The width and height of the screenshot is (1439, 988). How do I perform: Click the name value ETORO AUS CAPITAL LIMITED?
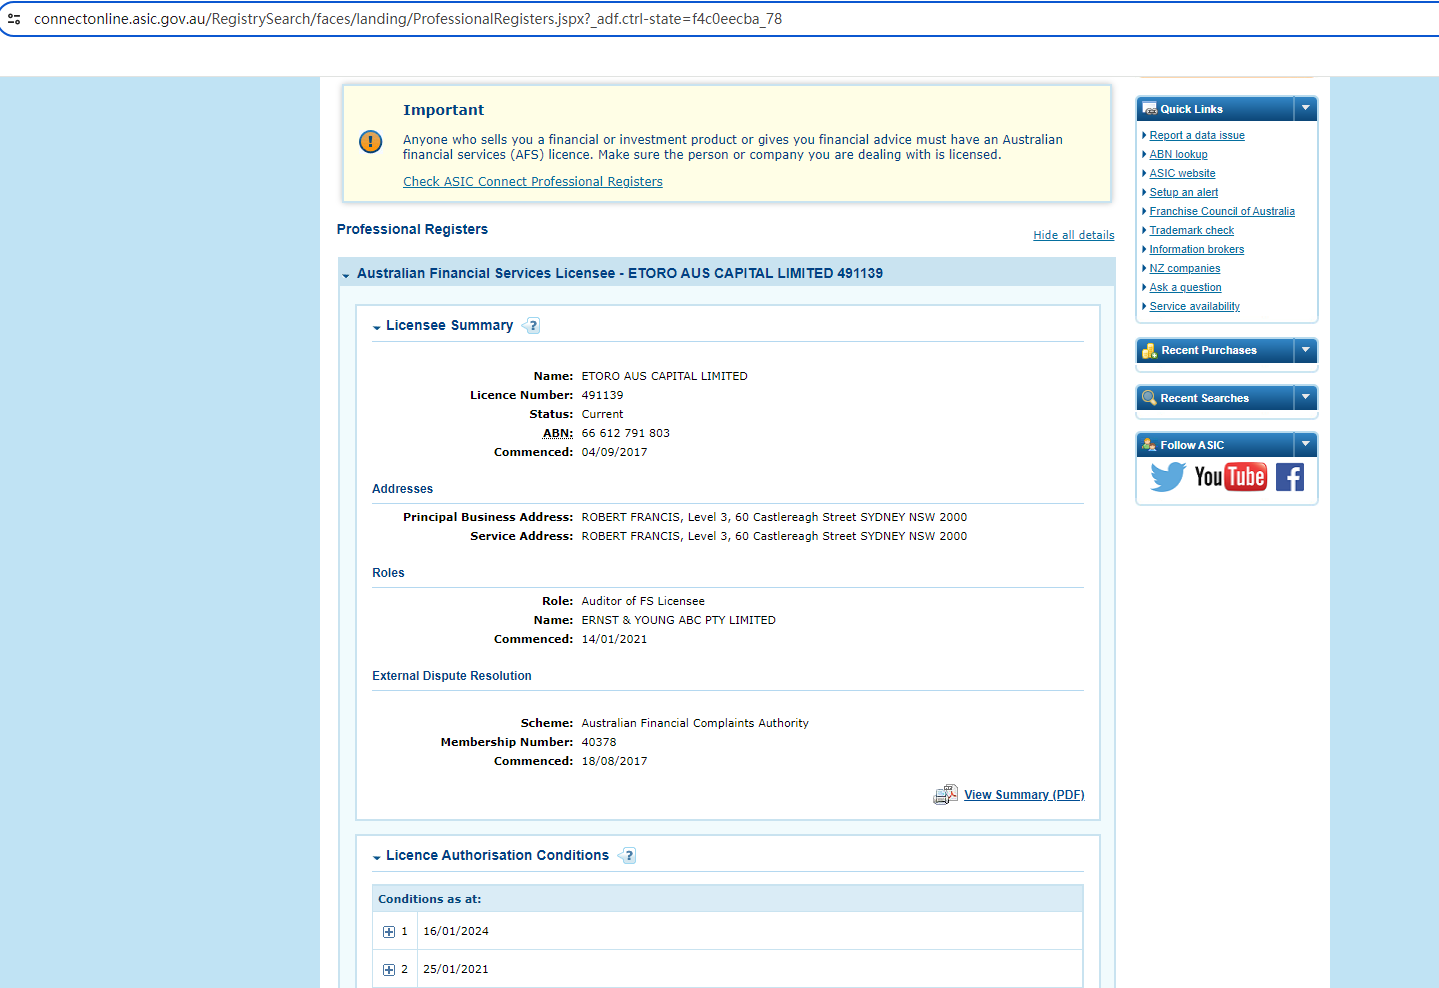coord(665,376)
